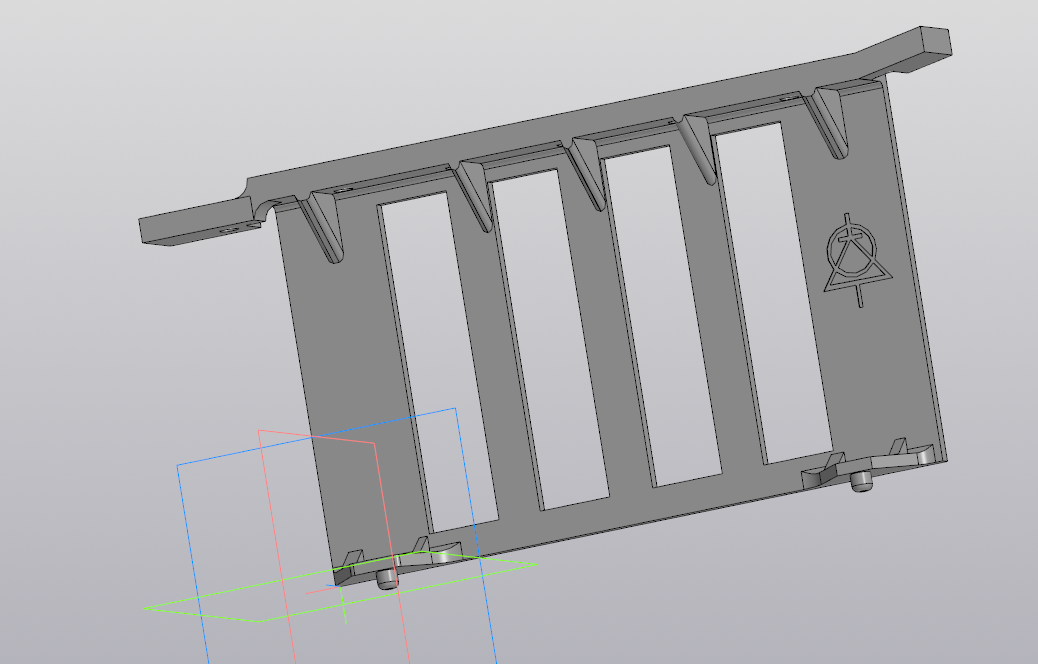Click the engraved circle-and-triangle logo on the plate
1038x664 pixels.
pyautogui.click(x=852, y=260)
